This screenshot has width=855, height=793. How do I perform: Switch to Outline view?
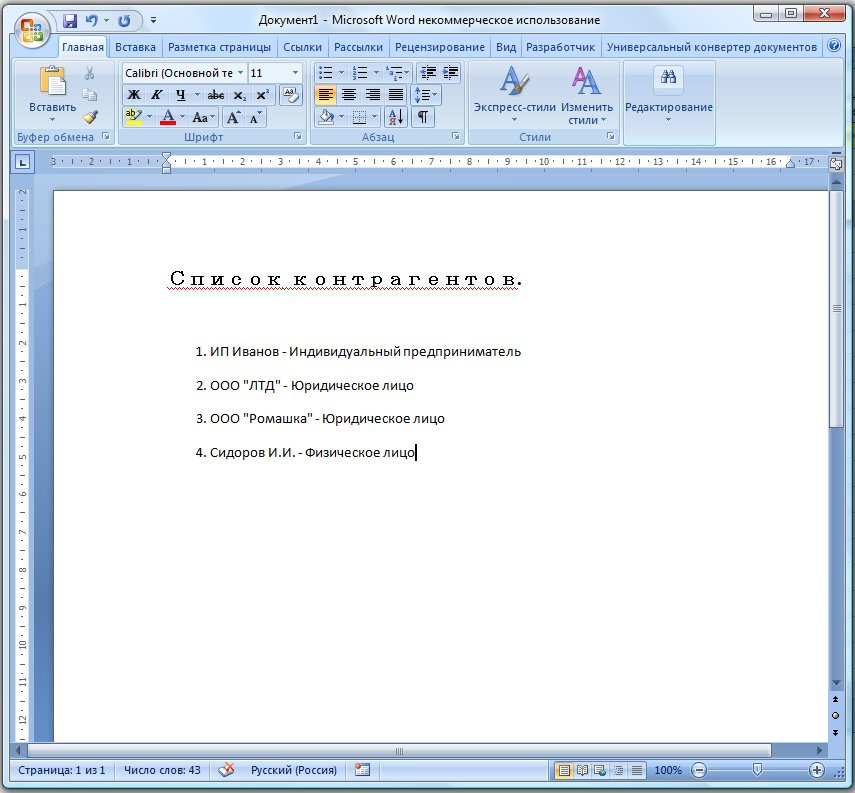pos(618,770)
